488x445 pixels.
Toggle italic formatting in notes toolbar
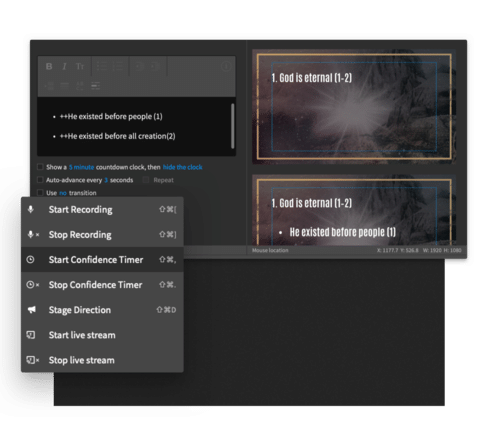click(64, 66)
